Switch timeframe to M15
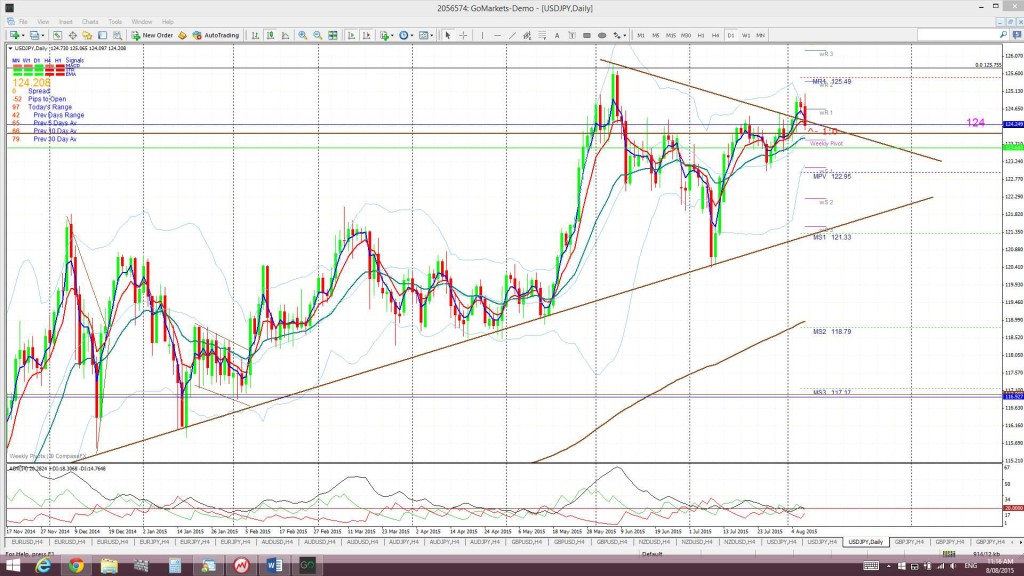 click(x=671, y=35)
